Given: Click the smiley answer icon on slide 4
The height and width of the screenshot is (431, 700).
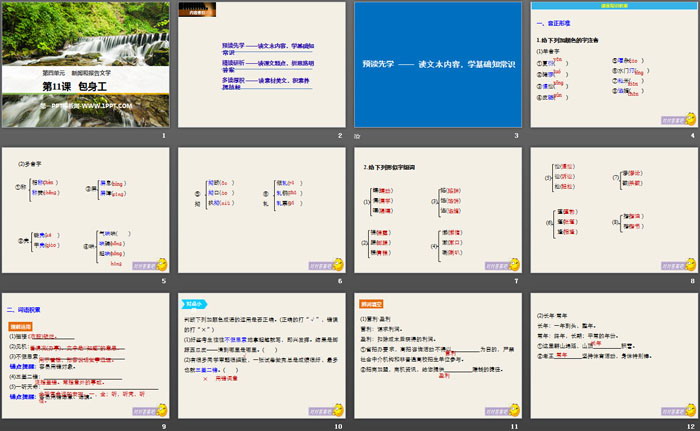Looking at the screenshot, I should point(691,119).
